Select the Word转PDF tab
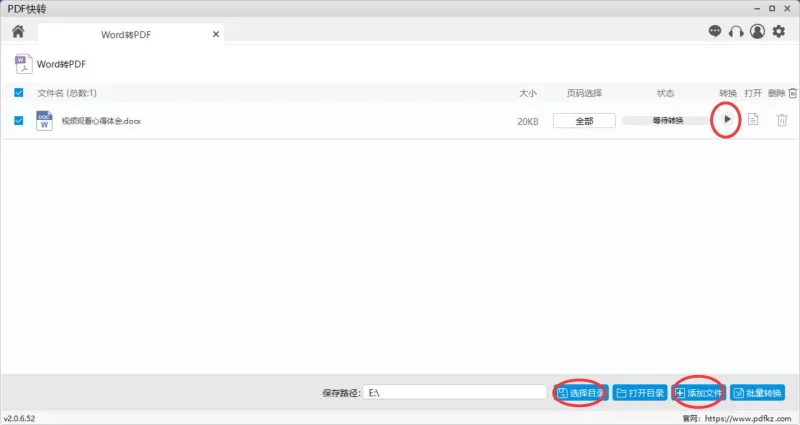The image size is (800, 425). coord(131,34)
